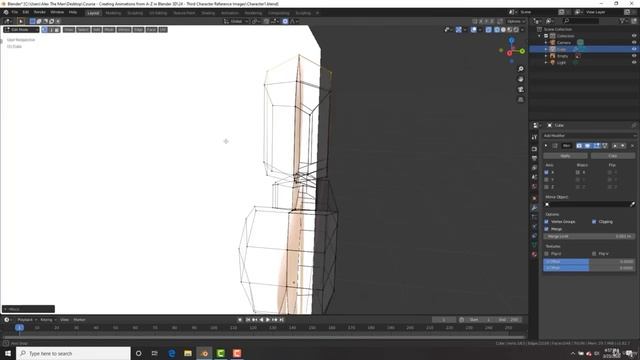
Task: Collapse the Collection in outliner
Action: pos(540,36)
